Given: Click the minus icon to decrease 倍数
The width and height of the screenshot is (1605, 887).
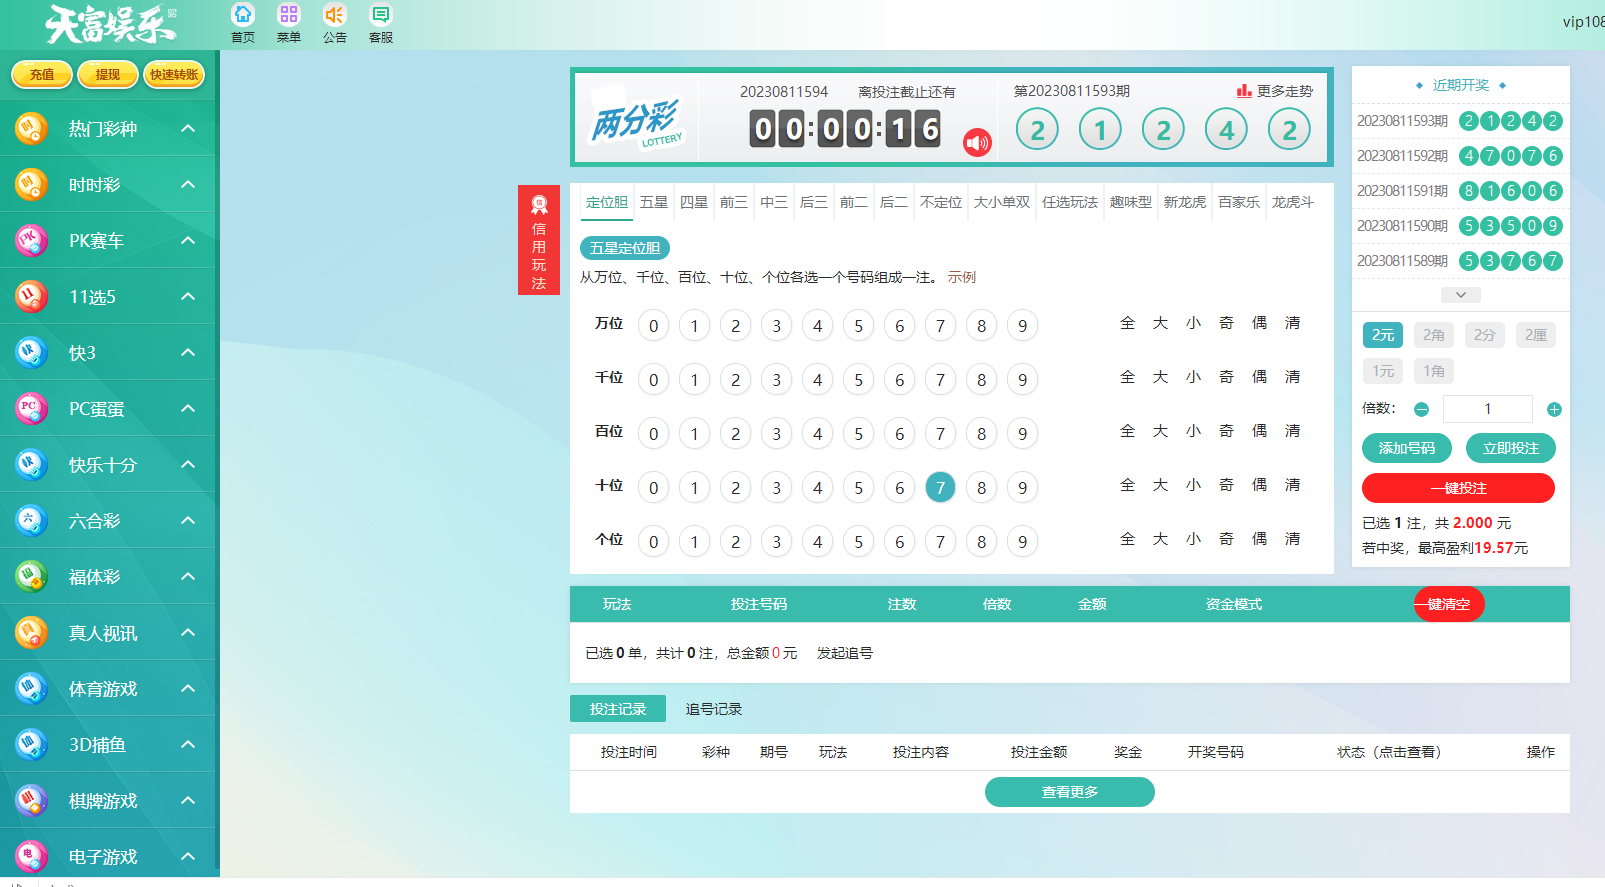Looking at the screenshot, I should (1421, 409).
